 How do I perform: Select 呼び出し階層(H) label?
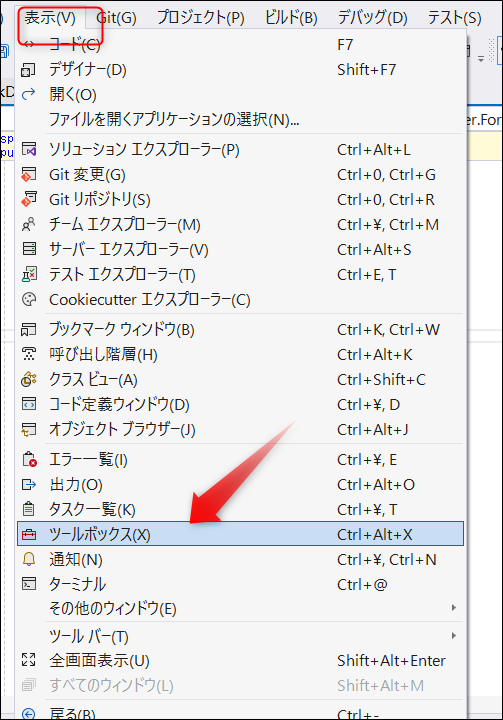pos(103,354)
